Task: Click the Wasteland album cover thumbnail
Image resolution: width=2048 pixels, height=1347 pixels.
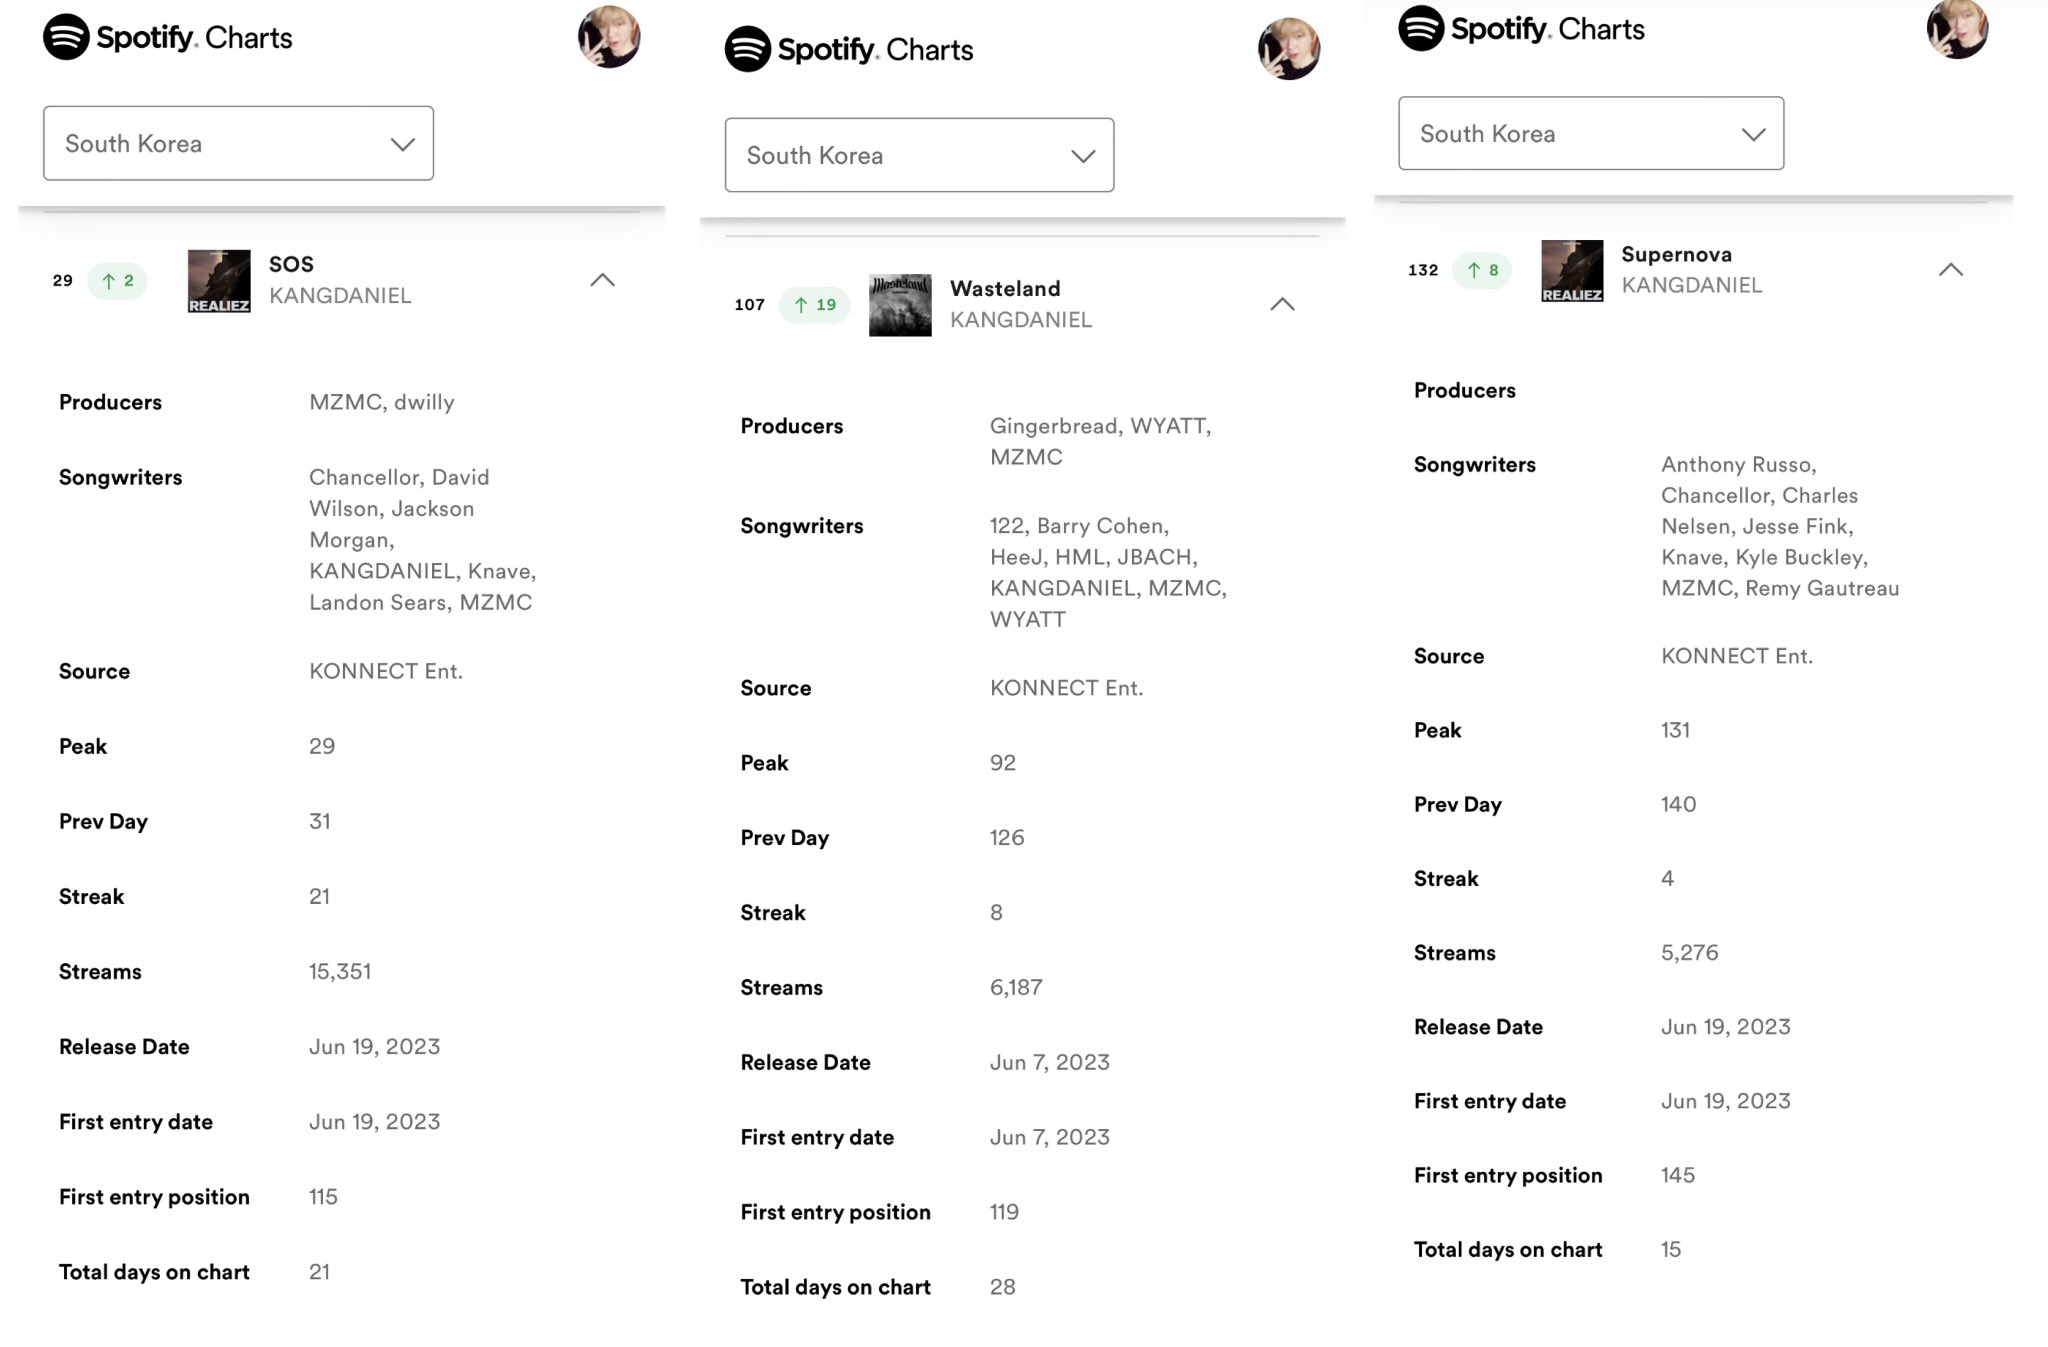Action: 900,305
